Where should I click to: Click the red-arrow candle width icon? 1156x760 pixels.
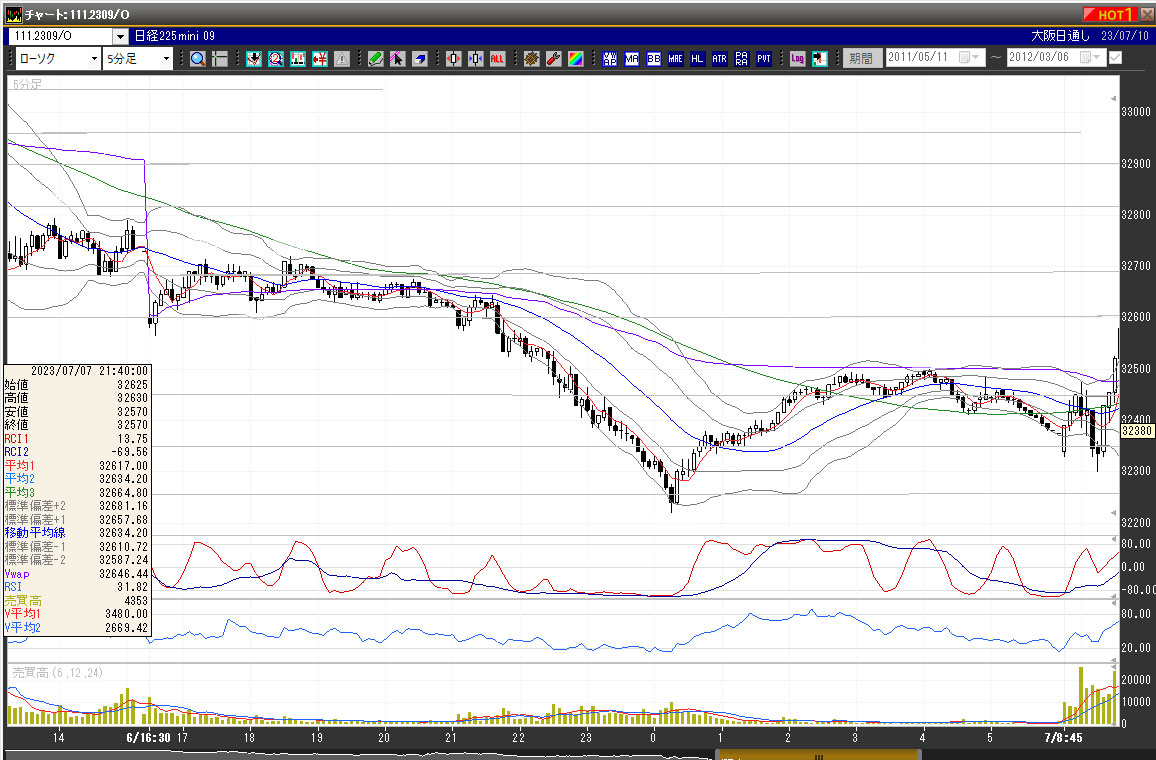[x=453, y=59]
